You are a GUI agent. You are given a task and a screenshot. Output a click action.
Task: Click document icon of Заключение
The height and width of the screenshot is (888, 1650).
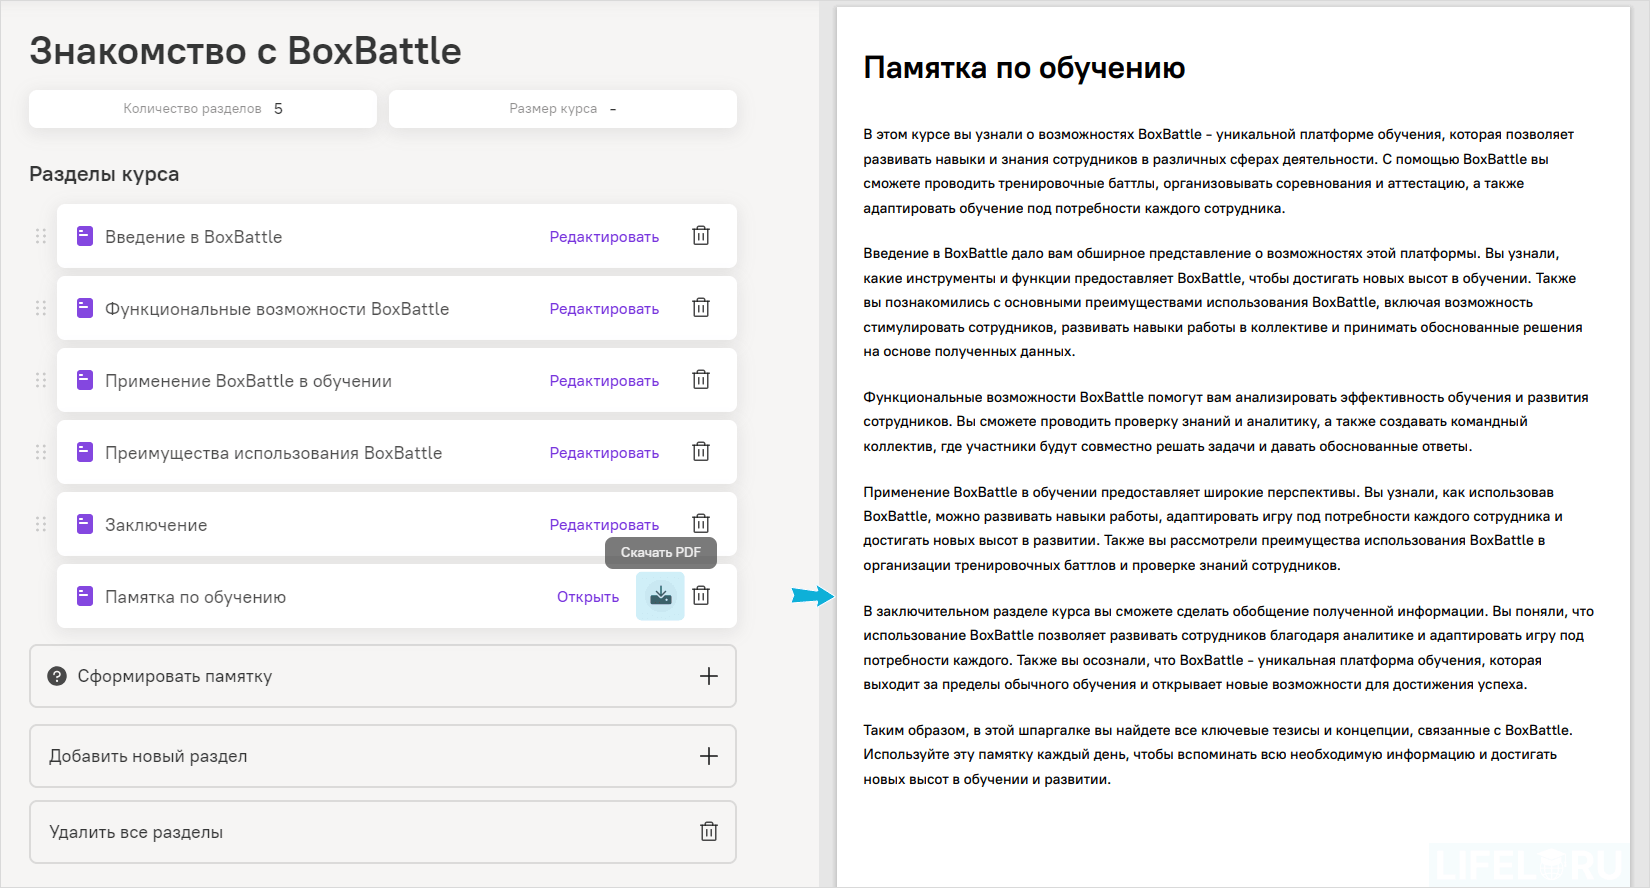(x=85, y=524)
